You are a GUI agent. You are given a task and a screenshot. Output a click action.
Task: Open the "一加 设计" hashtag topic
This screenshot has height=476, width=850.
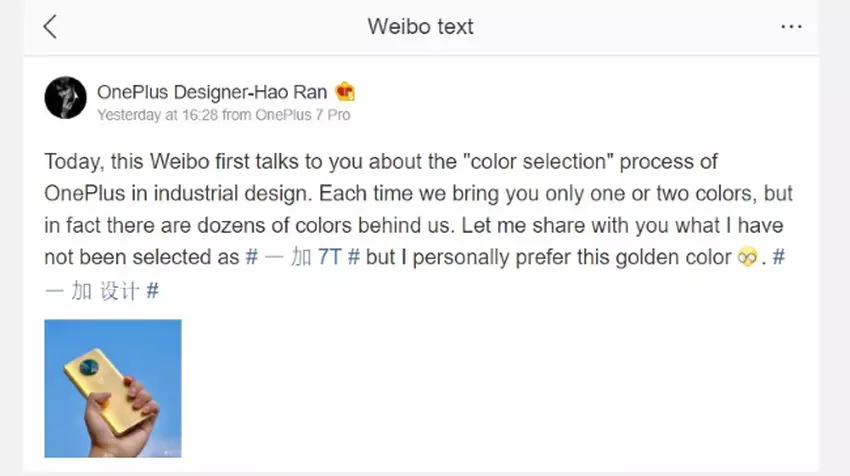[x=102, y=290]
